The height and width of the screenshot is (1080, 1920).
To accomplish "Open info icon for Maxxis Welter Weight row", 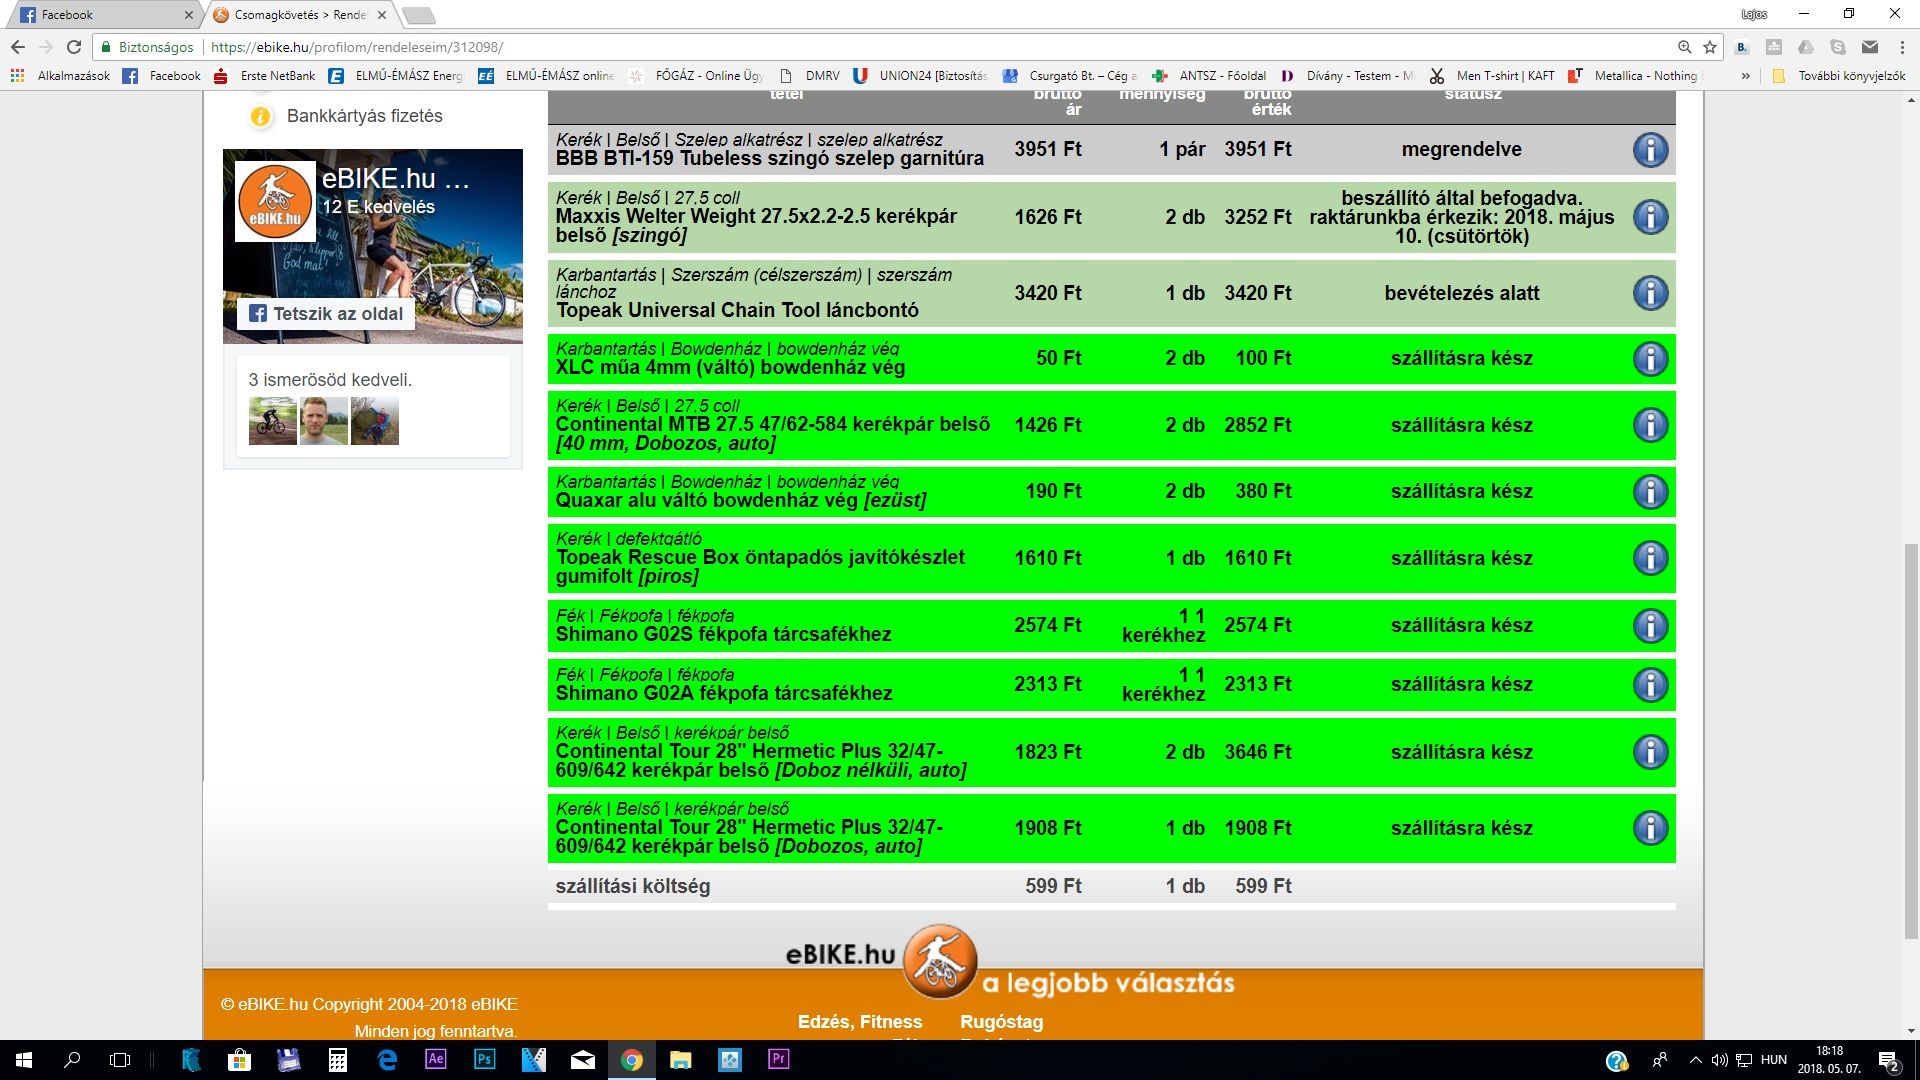I will 1650,217.
